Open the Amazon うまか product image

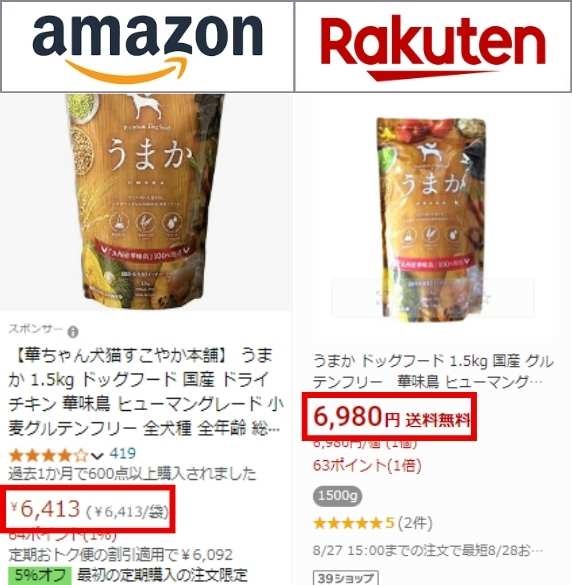tap(145, 201)
